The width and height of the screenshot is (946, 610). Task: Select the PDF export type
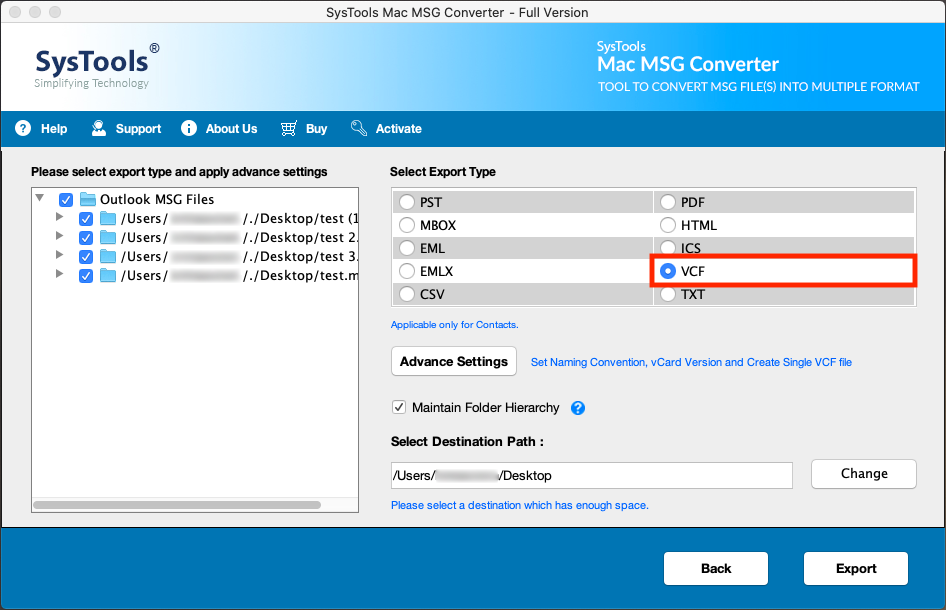coord(668,202)
